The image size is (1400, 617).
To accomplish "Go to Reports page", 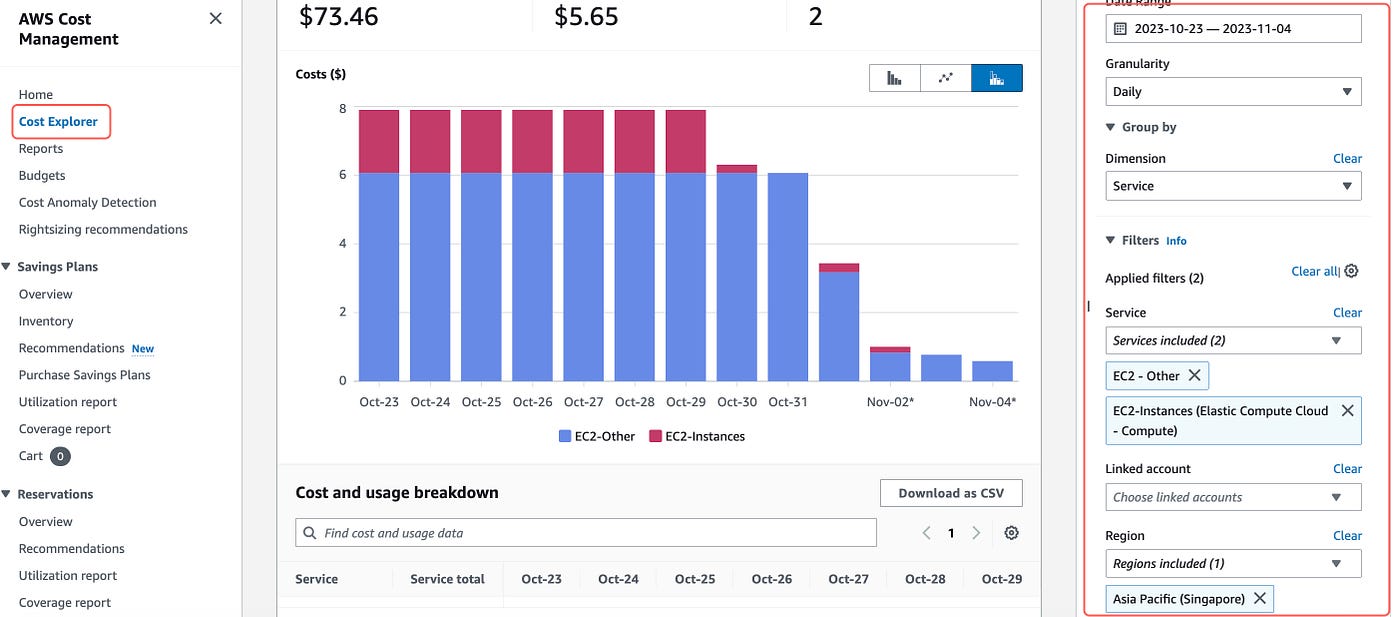I will tap(41, 148).
